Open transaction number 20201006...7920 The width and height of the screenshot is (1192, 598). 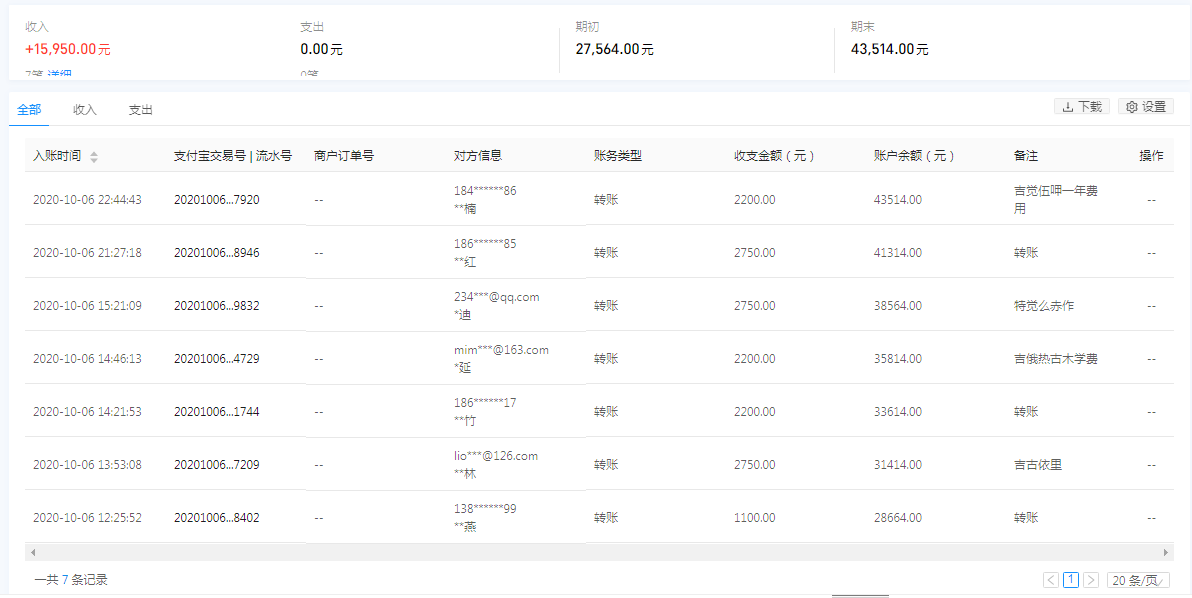pos(216,200)
